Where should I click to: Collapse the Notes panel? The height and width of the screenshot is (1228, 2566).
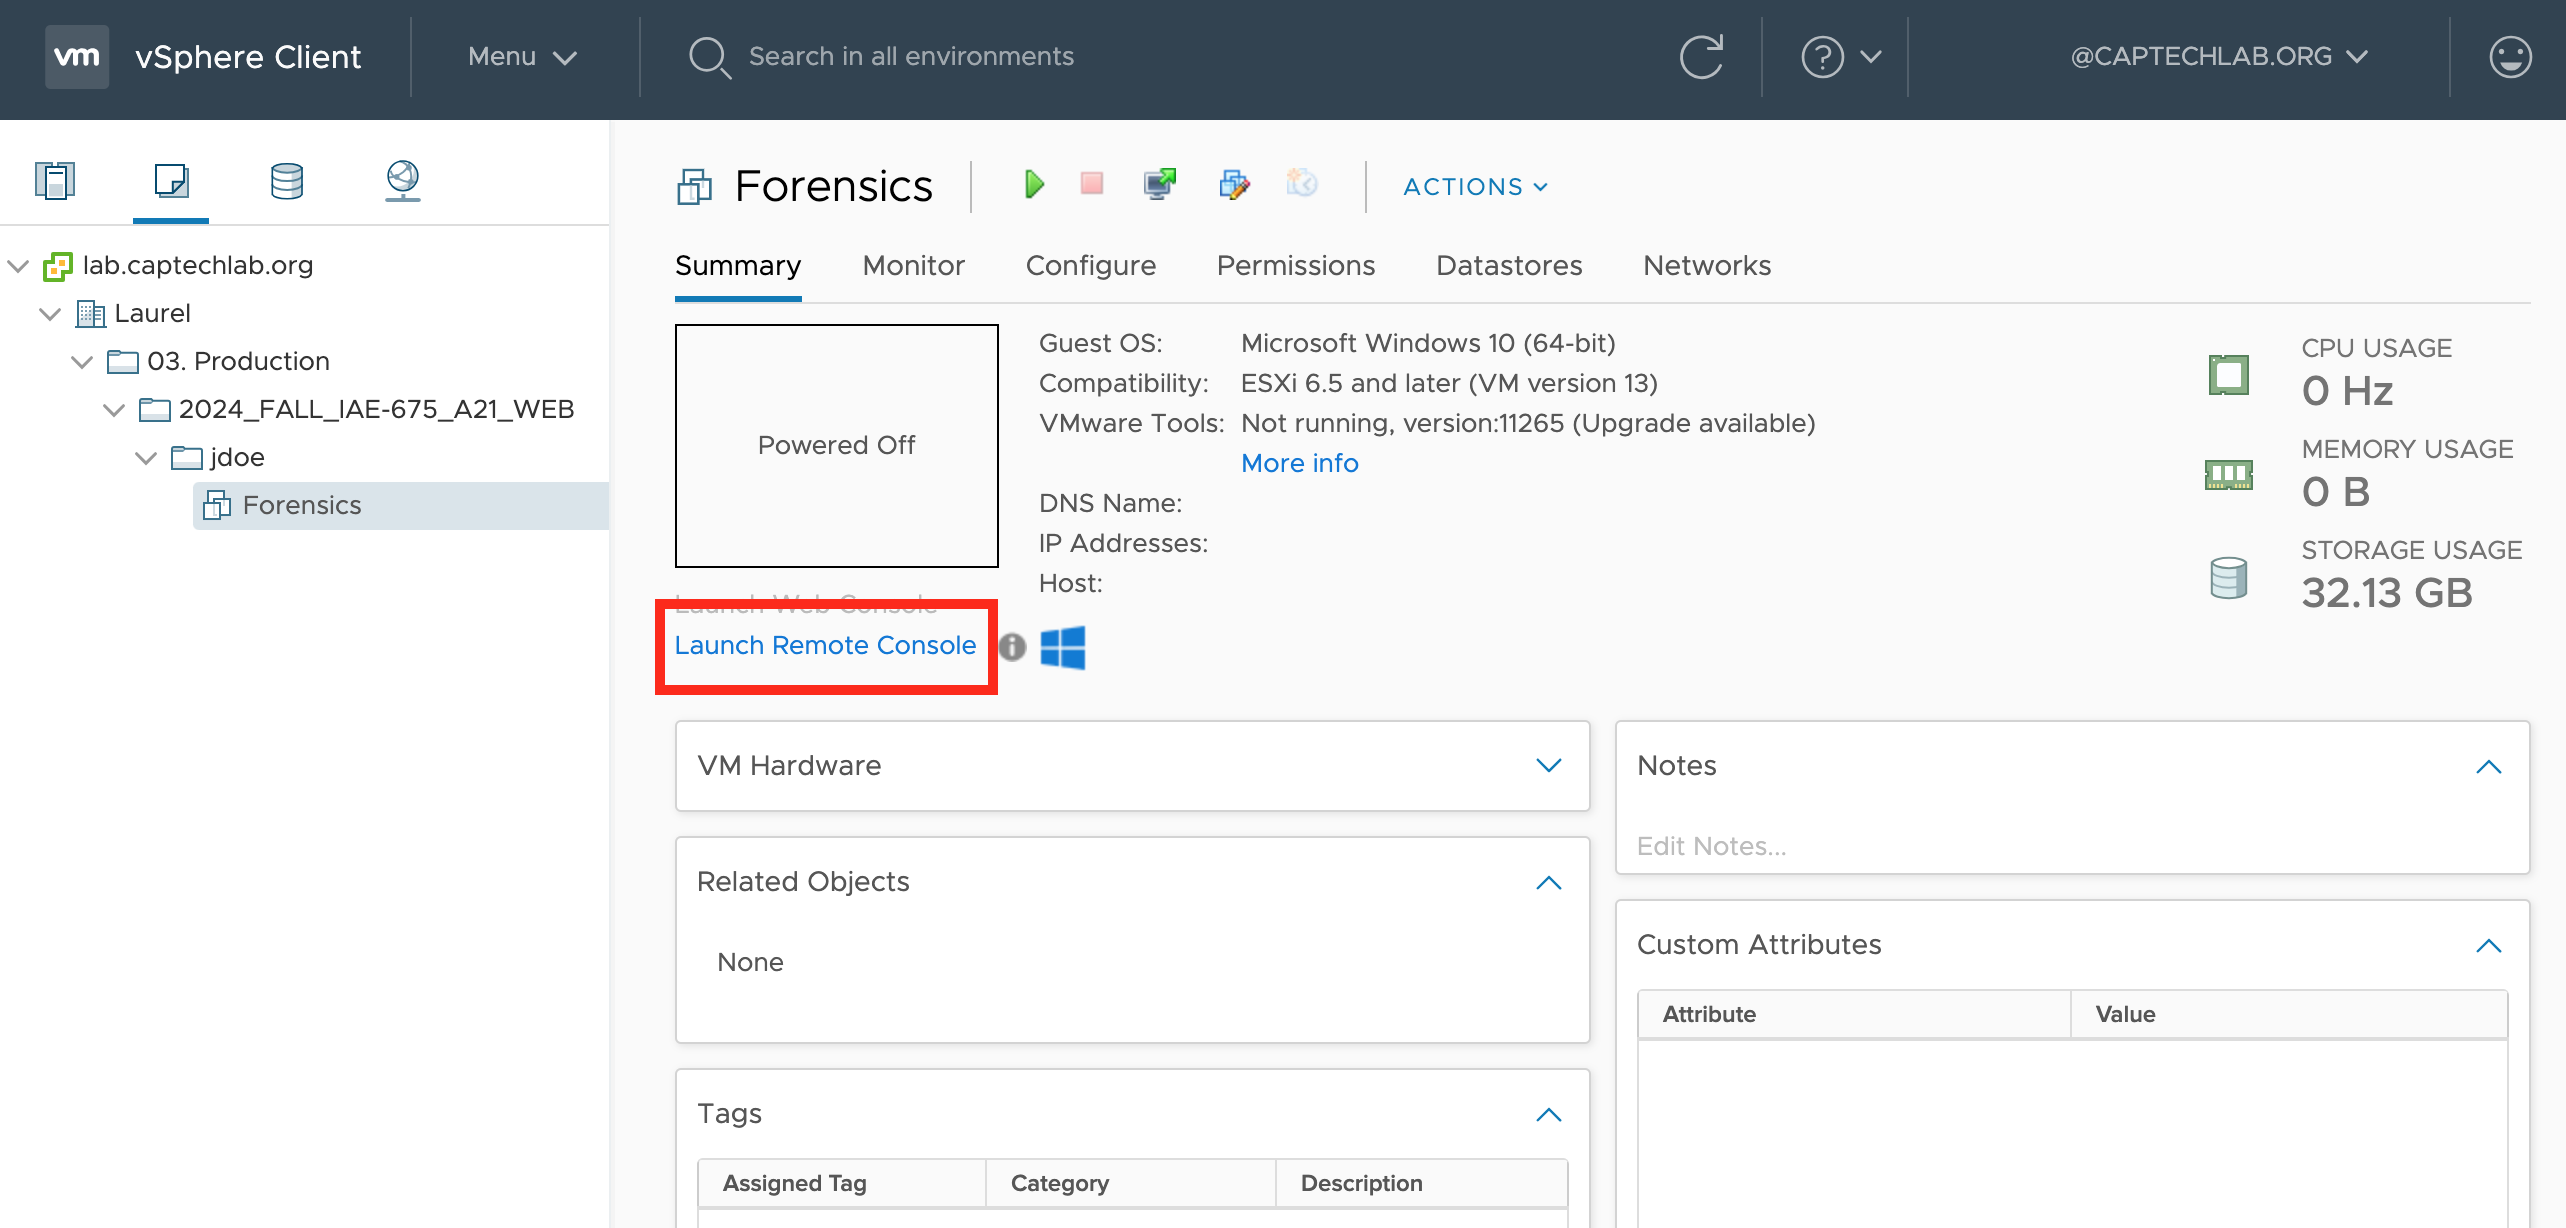point(2488,766)
